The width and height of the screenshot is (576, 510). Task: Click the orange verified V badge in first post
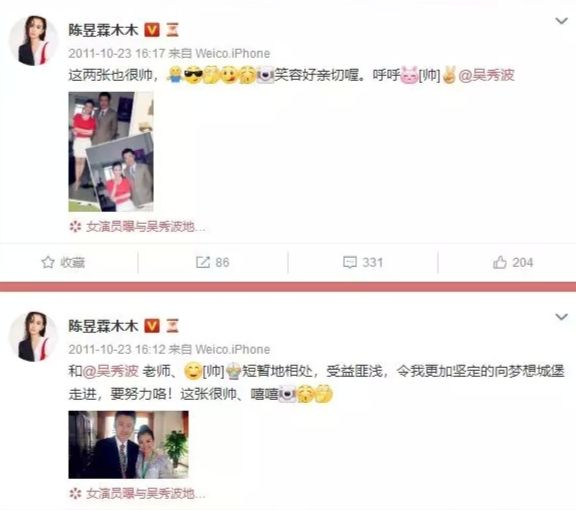(152, 30)
